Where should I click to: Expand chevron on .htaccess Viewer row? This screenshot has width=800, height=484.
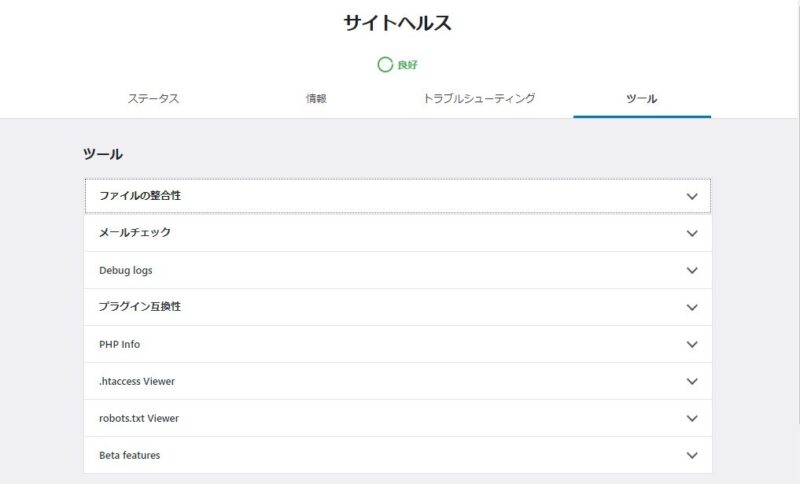click(692, 381)
